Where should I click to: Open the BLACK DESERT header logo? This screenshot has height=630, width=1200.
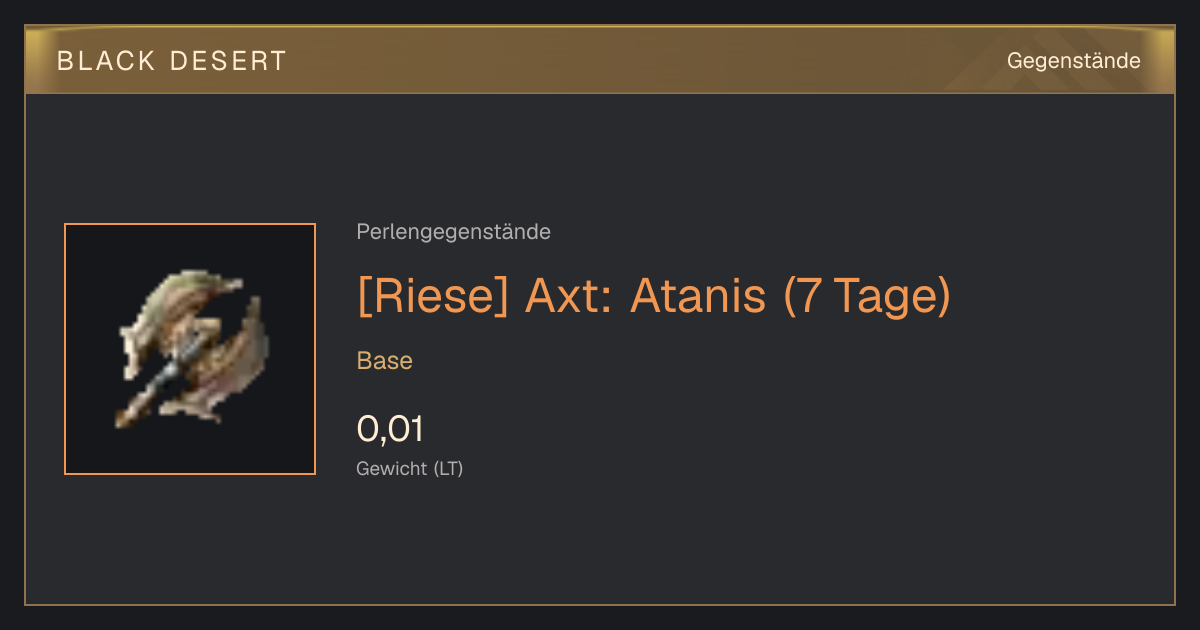point(171,61)
